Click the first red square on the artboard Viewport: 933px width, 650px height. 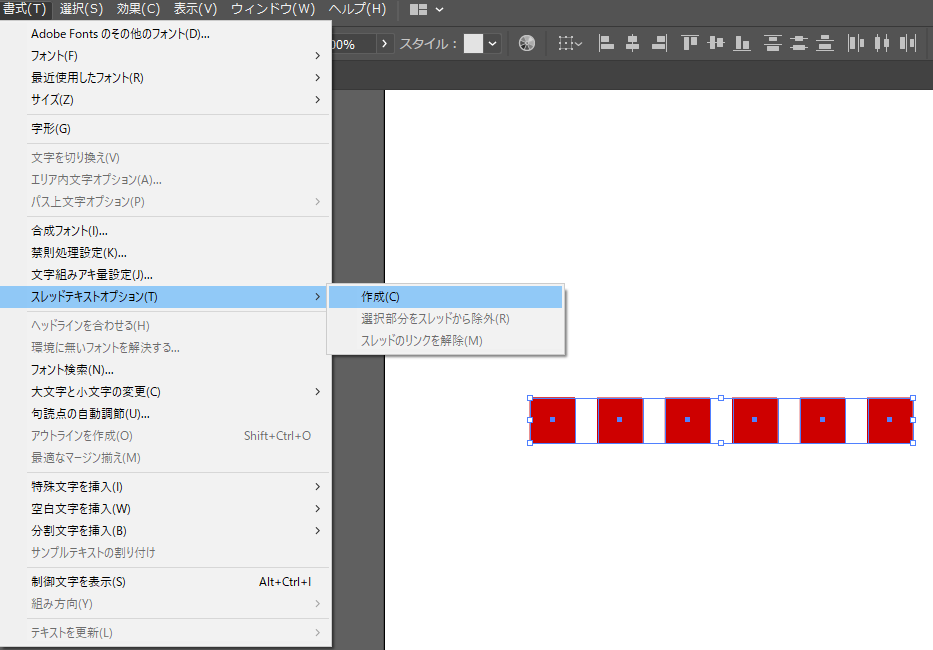click(x=553, y=420)
